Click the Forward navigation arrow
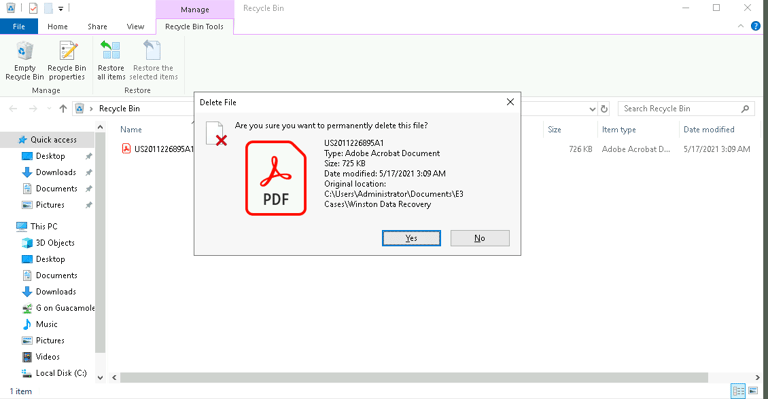This screenshot has height=399, width=768. tap(33, 109)
